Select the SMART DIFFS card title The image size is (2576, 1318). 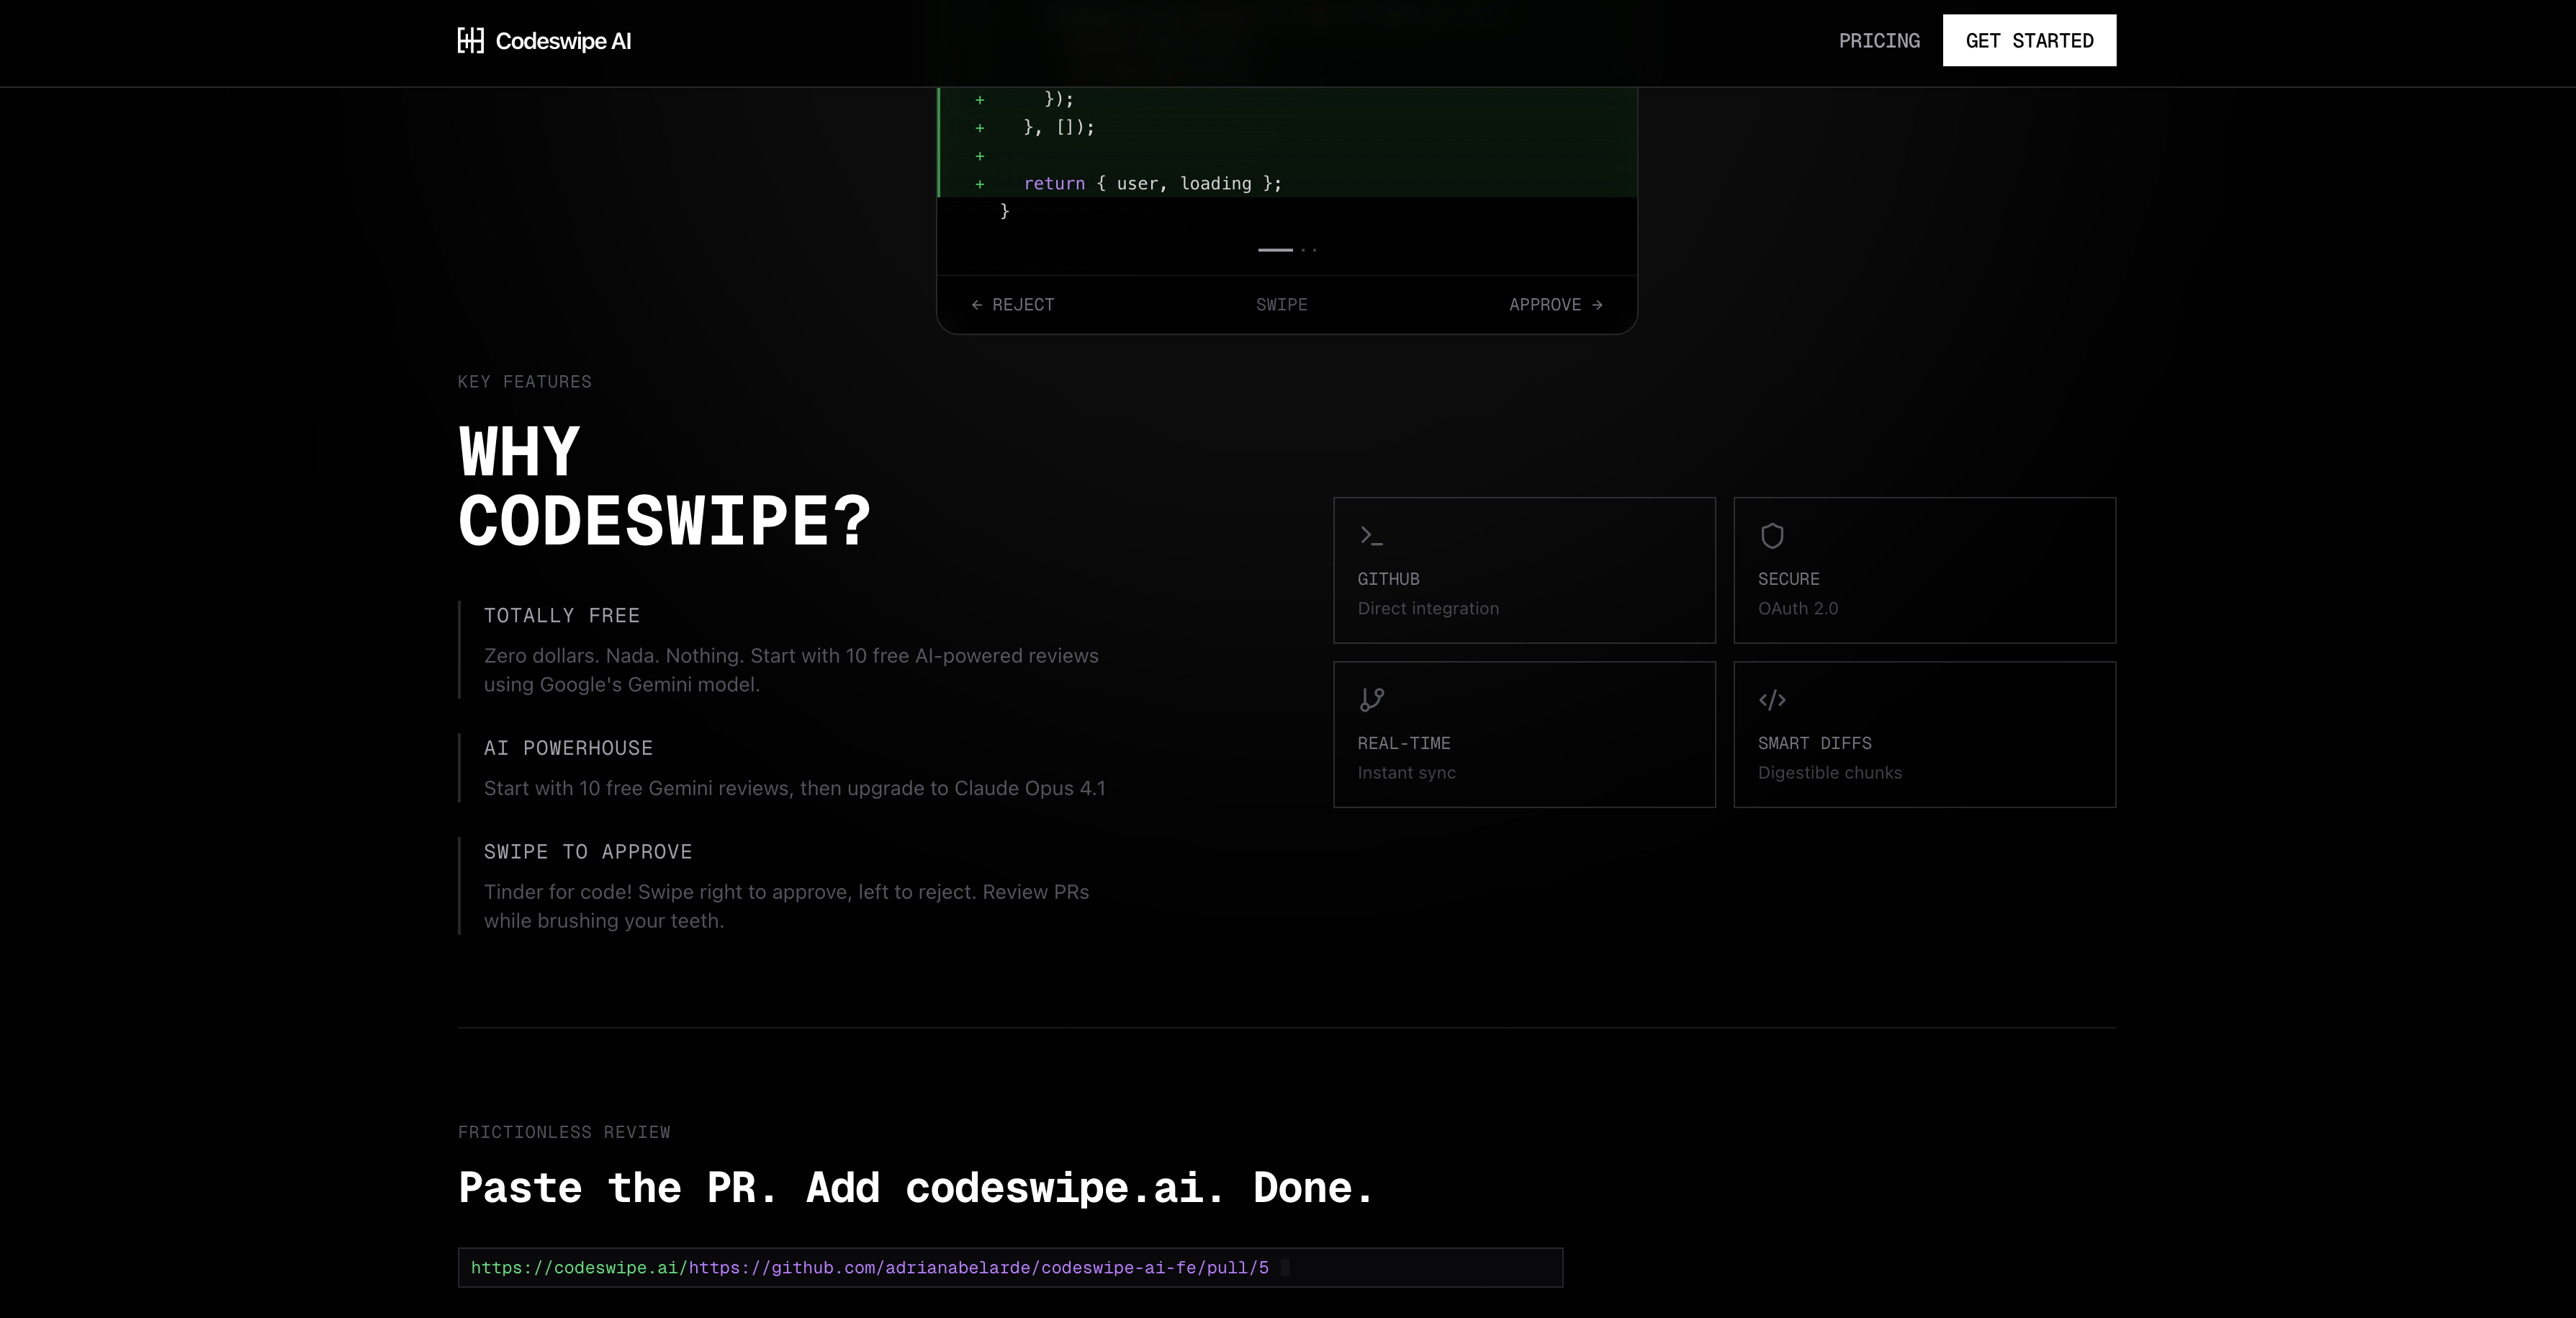tap(1814, 743)
